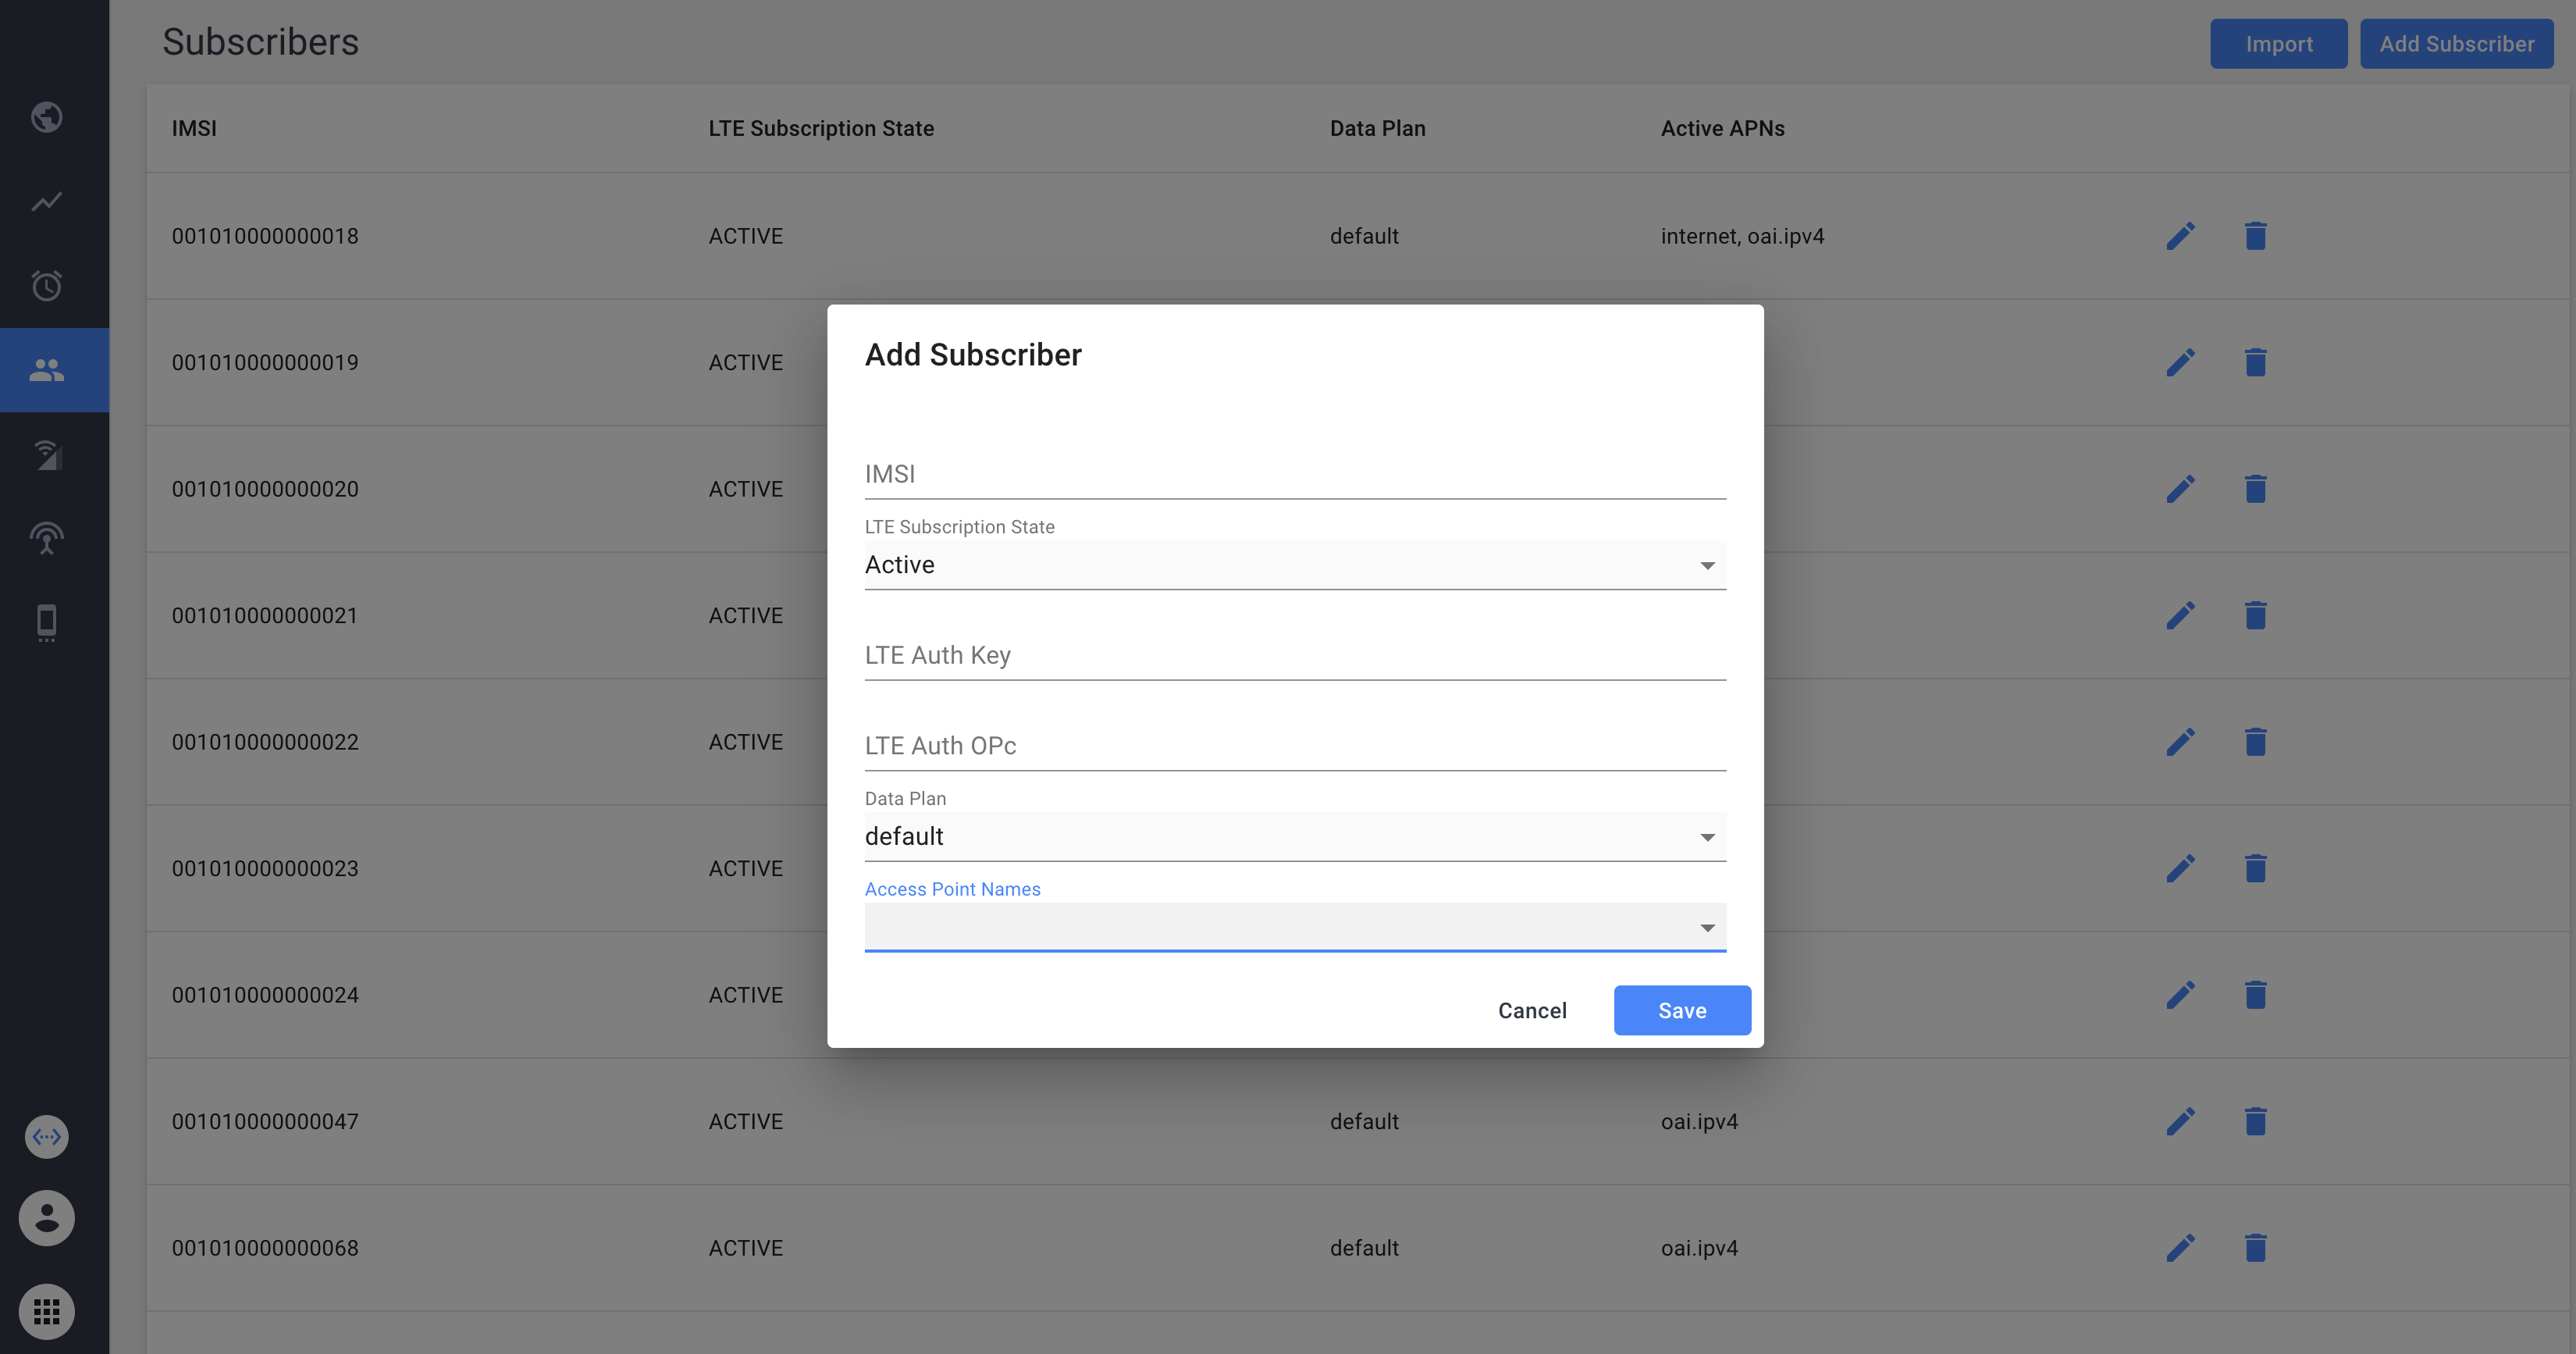Image resolution: width=2576 pixels, height=1354 pixels.
Task: Click the Add Subscriber menu item
Action: click(2453, 43)
